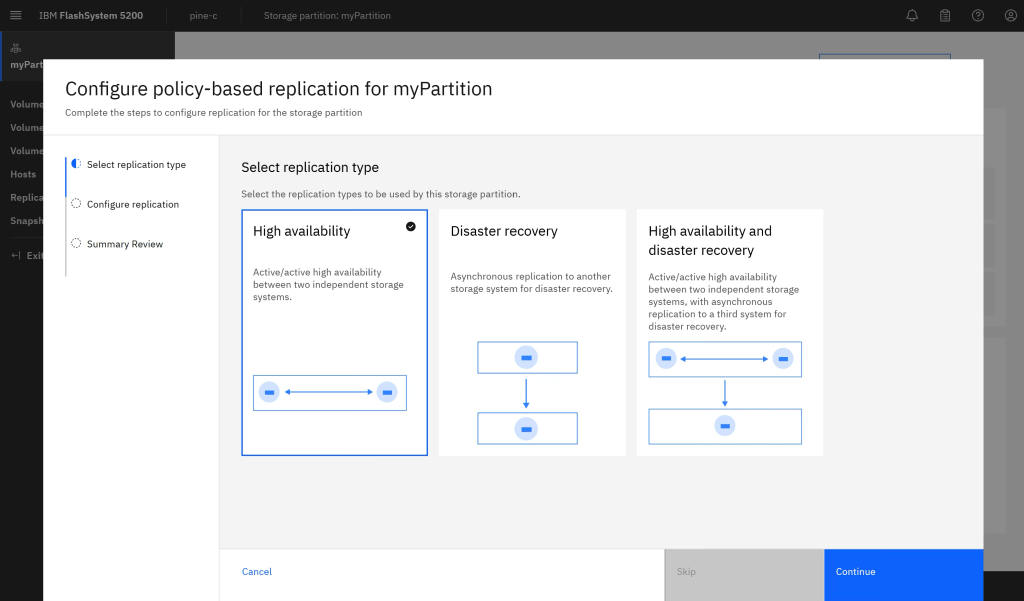
Task: Open the help question mark icon
Action: click(978, 15)
